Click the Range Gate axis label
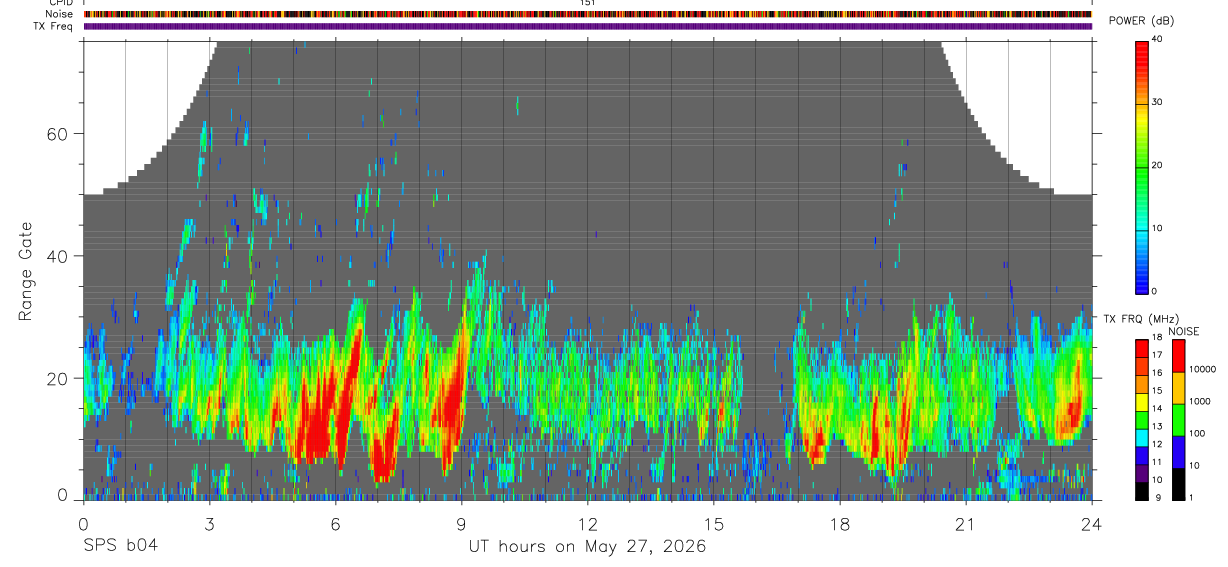Screen dimensions: 1228x567 pos(27,272)
